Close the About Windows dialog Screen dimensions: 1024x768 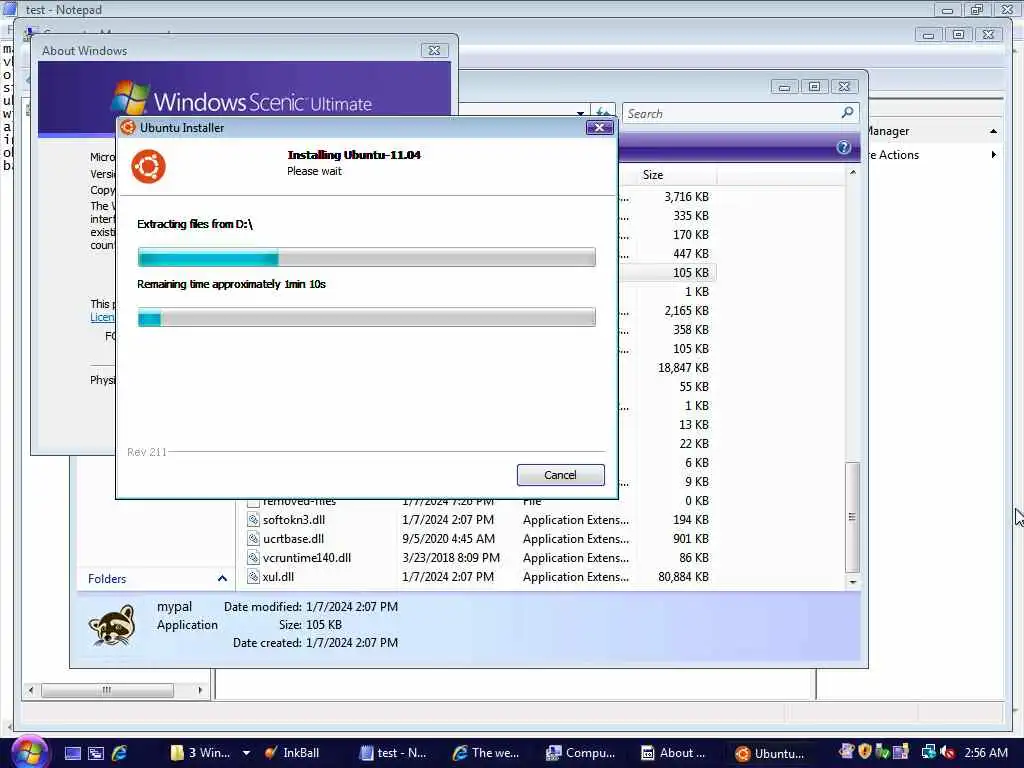click(x=434, y=50)
